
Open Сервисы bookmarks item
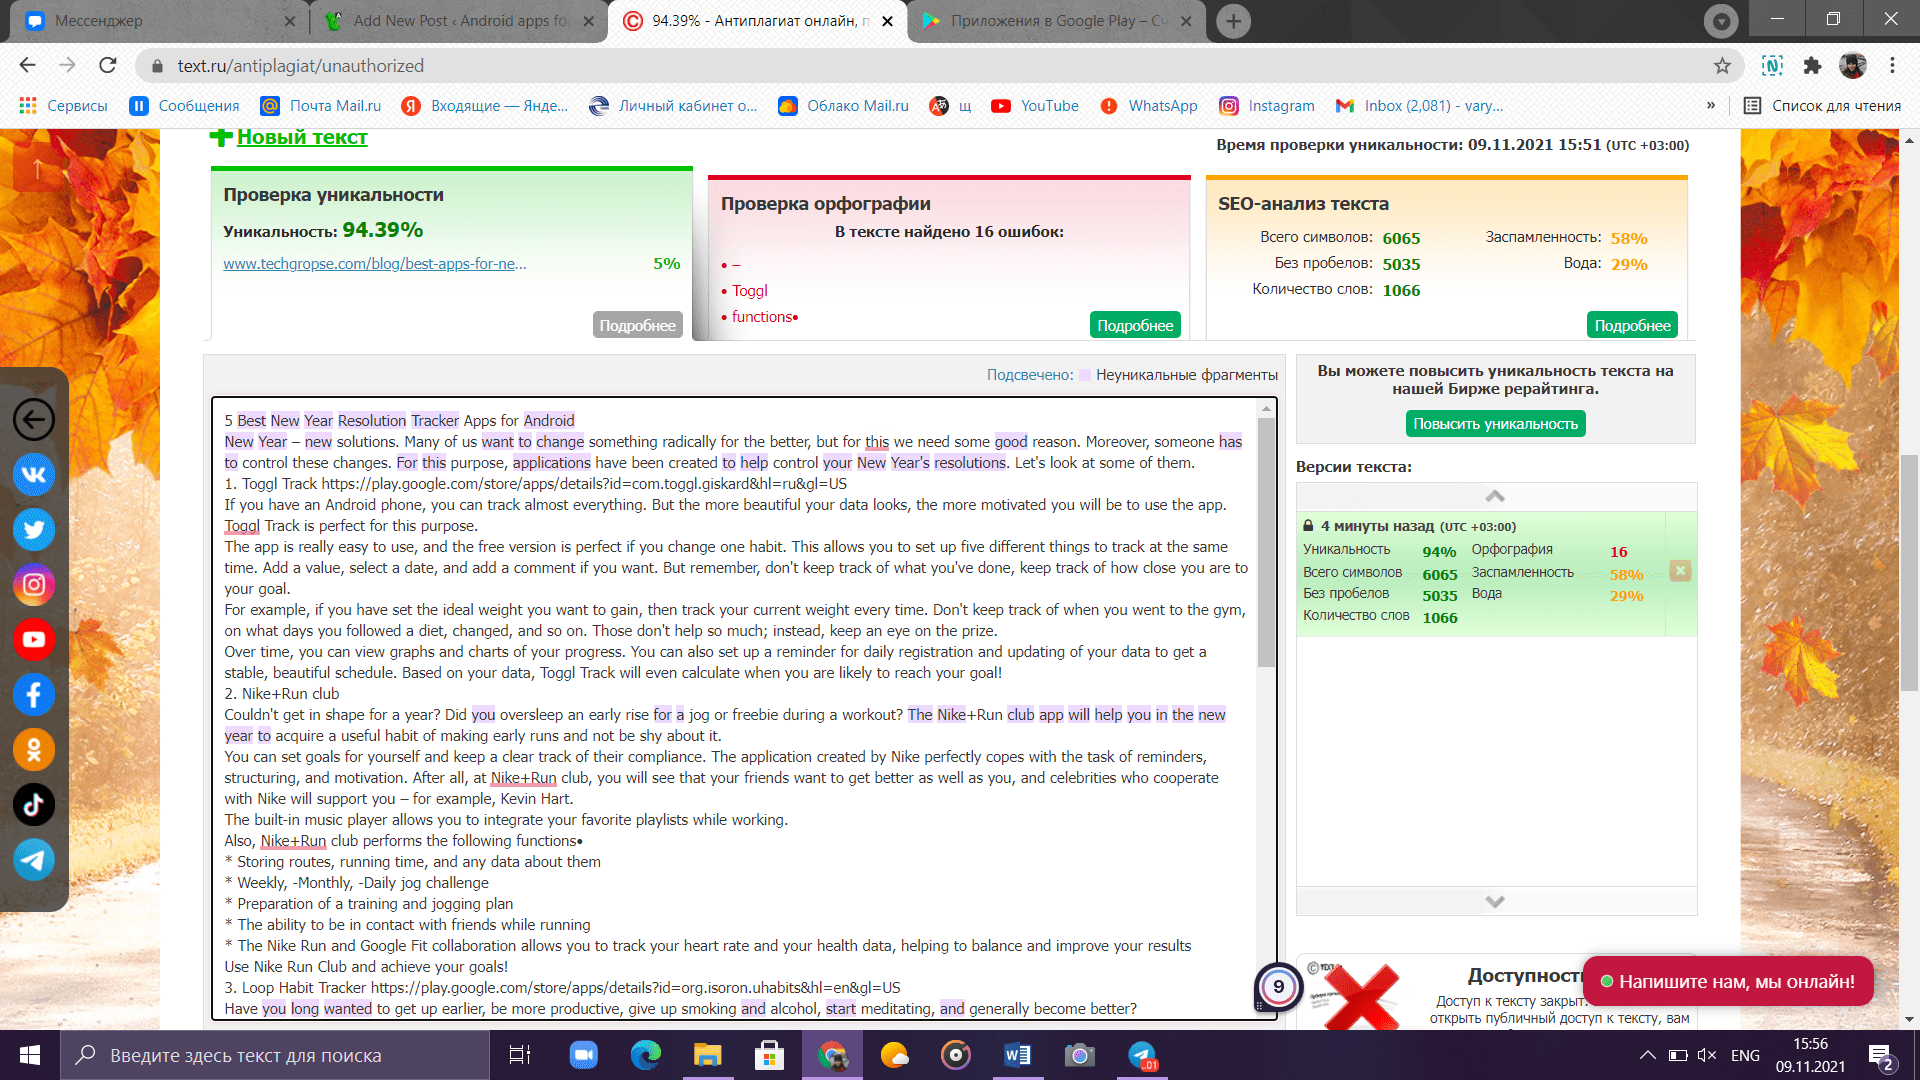(x=63, y=106)
